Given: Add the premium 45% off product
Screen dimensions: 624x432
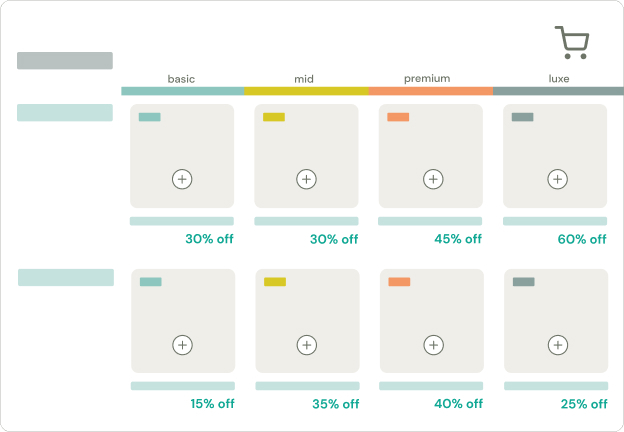Looking at the screenshot, I should 433,179.
